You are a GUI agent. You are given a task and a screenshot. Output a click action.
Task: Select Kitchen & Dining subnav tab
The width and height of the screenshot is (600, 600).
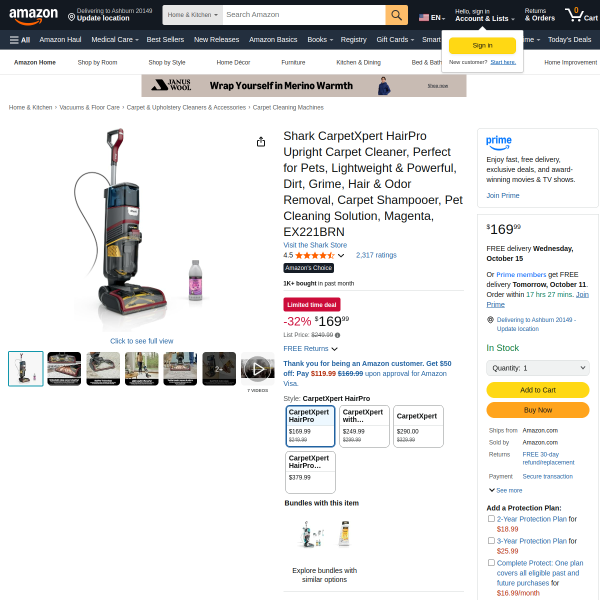pyautogui.click(x=359, y=62)
